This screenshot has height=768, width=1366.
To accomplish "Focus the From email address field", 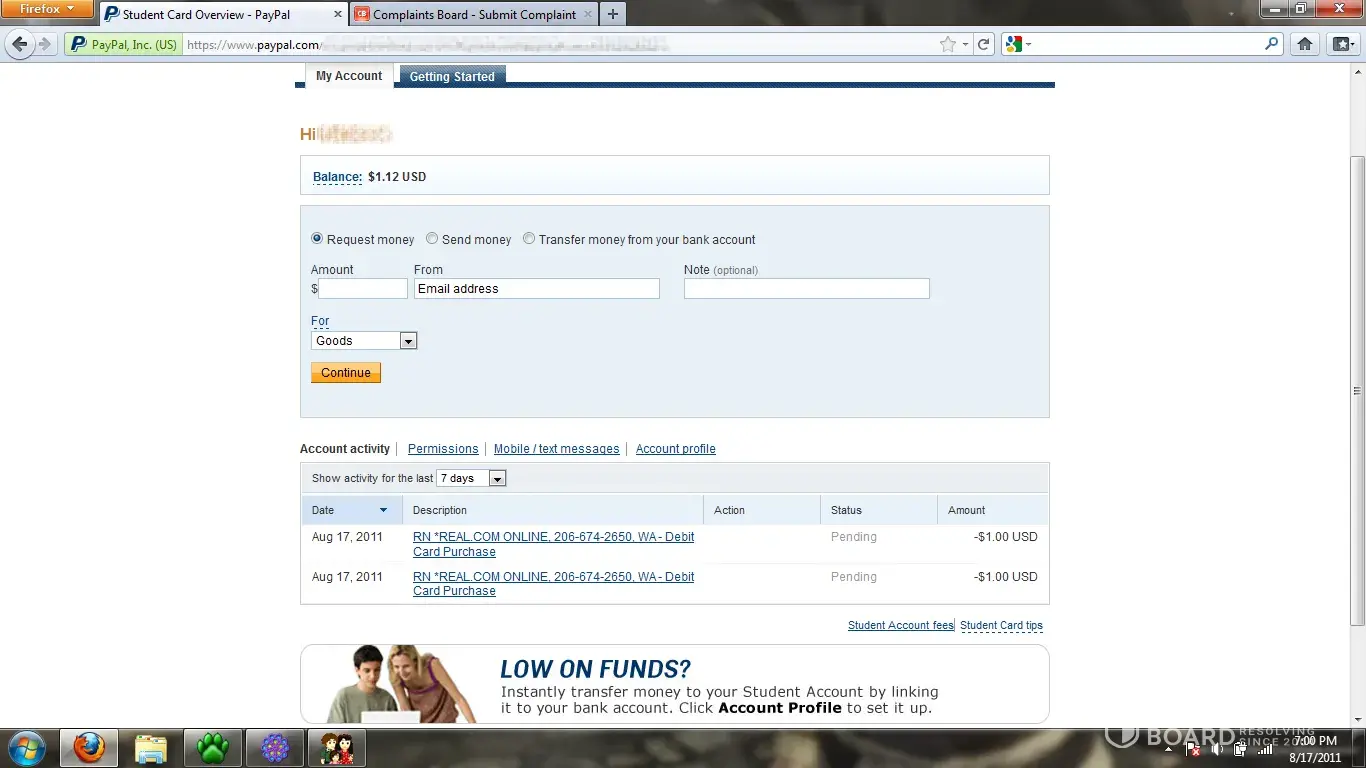I will tap(537, 289).
